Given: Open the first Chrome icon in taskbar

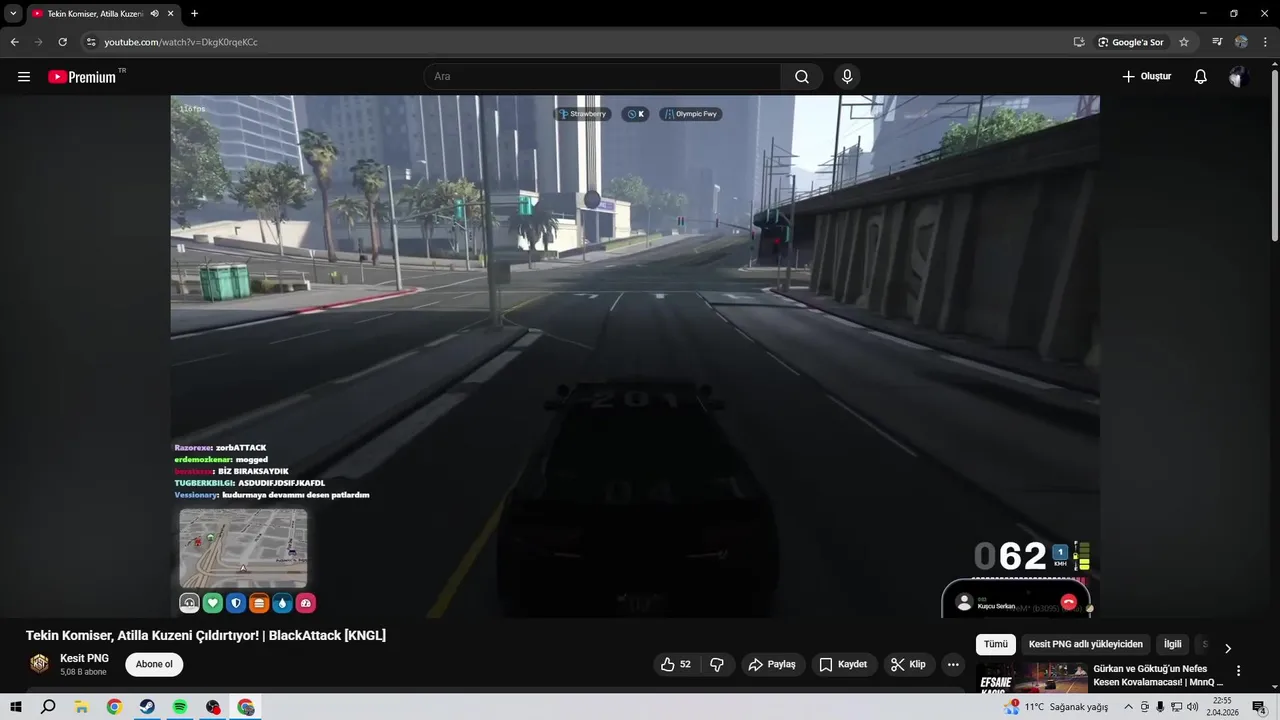Looking at the screenshot, I should [x=114, y=707].
